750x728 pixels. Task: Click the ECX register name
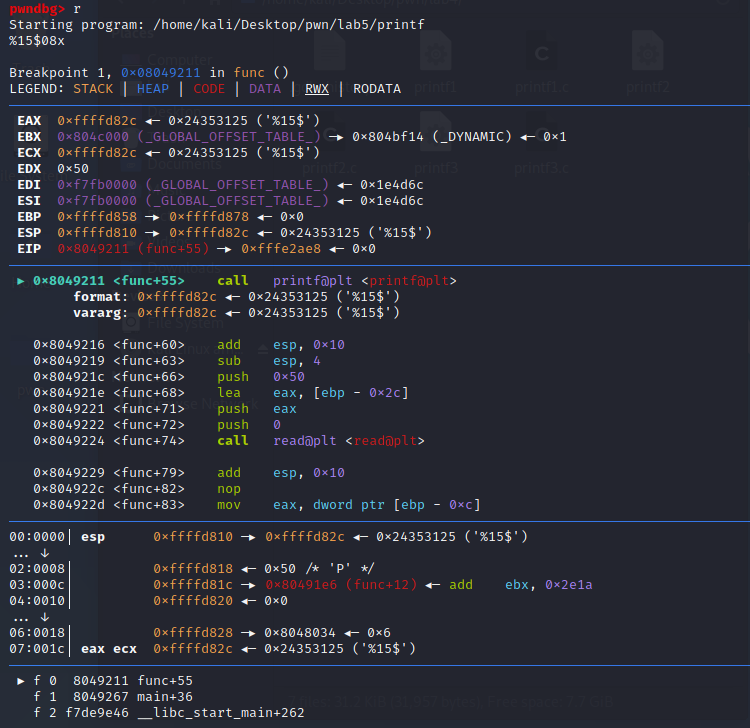(x=29, y=153)
